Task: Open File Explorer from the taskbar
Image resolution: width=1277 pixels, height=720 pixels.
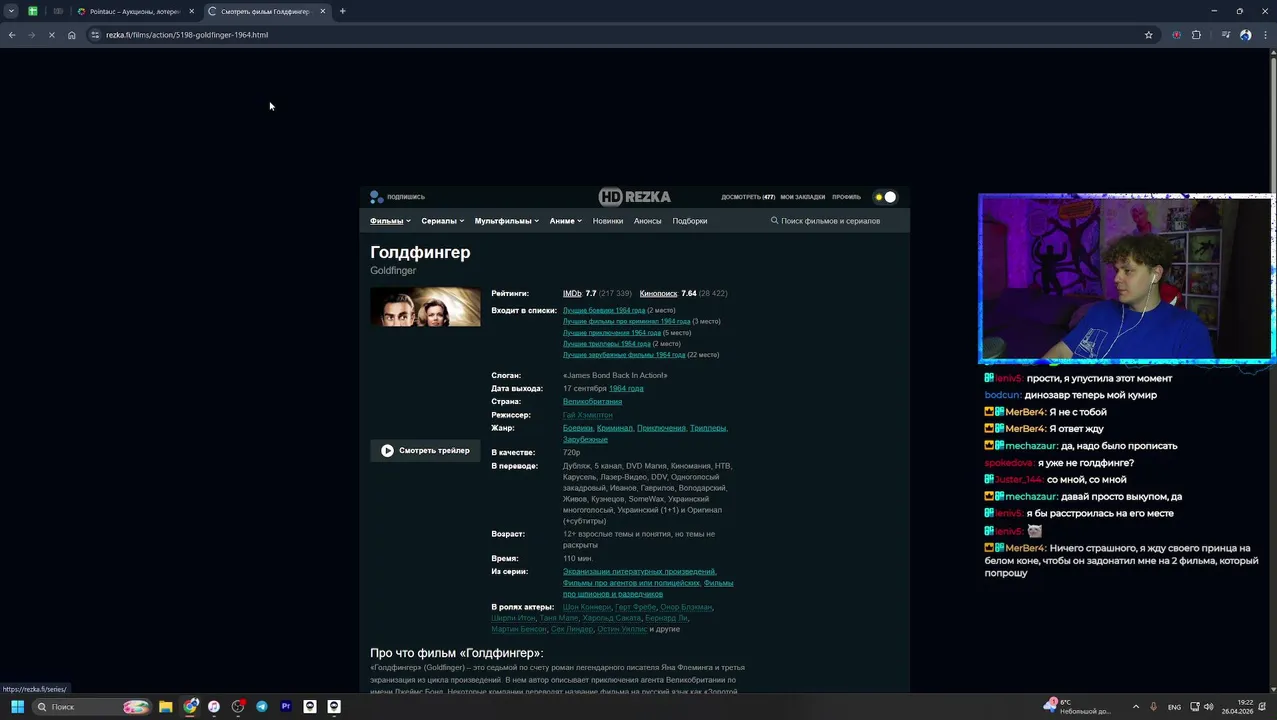Action: (166, 707)
